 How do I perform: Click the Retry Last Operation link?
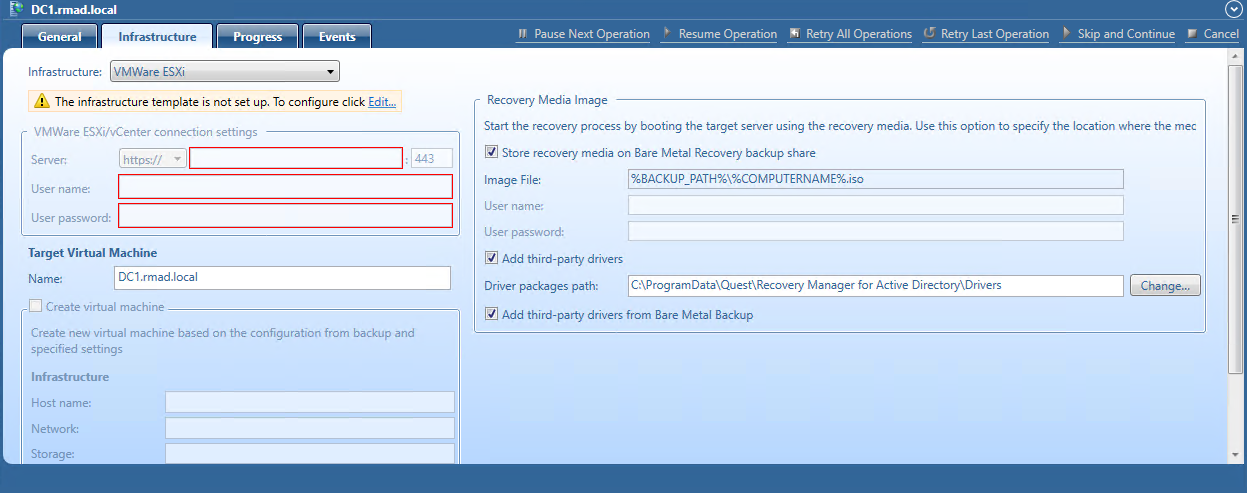(995, 34)
